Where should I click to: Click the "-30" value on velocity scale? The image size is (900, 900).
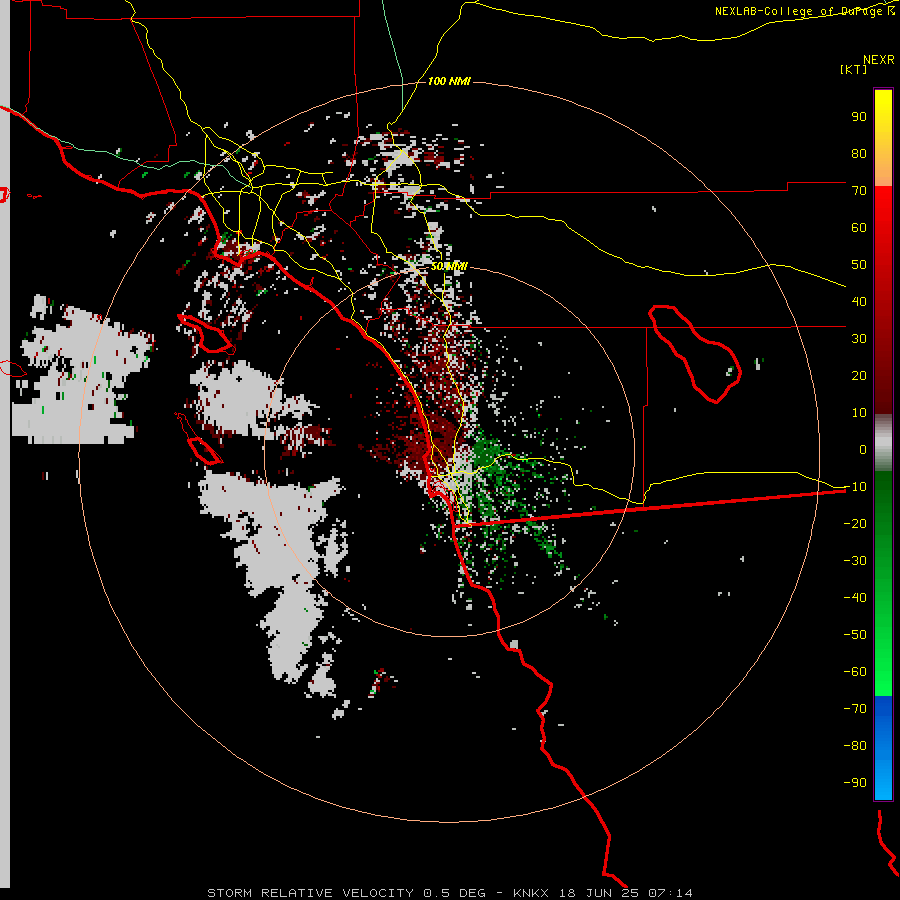[855, 561]
